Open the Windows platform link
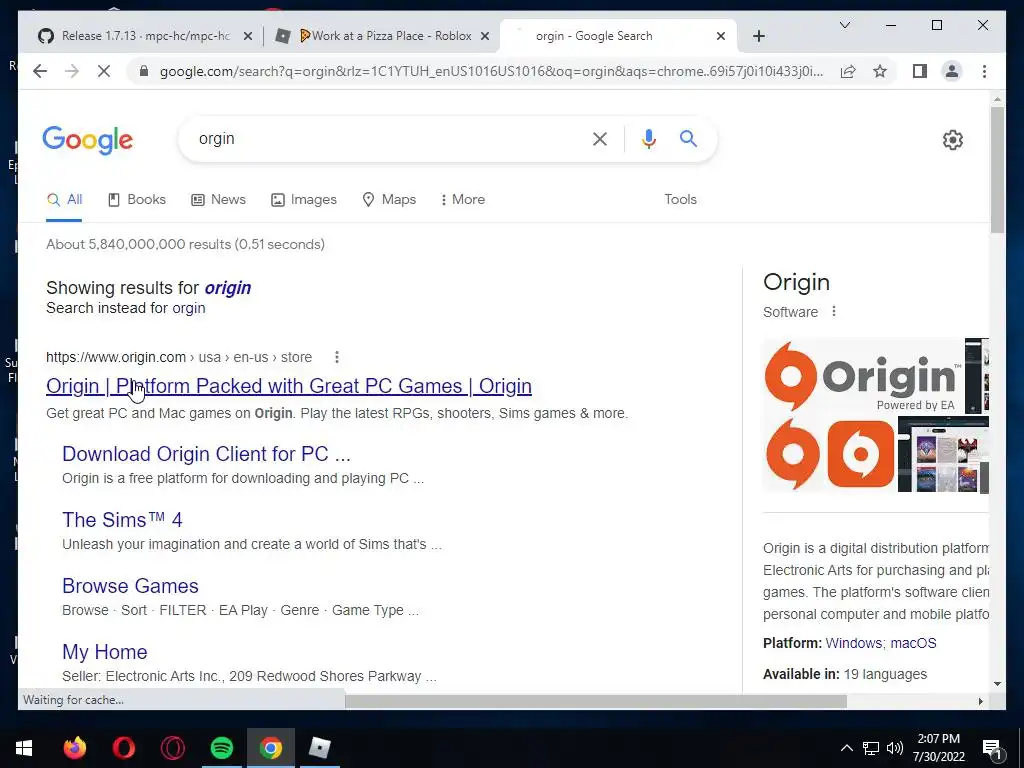This screenshot has height=768, width=1024. pyautogui.click(x=854, y=643)
